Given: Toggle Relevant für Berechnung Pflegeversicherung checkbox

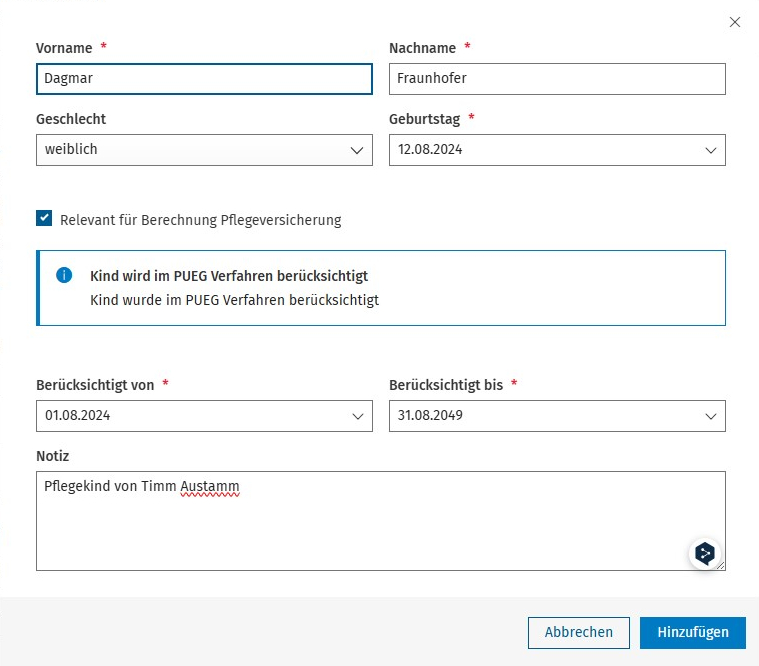Looking at the screenshot, I should 44,219.
